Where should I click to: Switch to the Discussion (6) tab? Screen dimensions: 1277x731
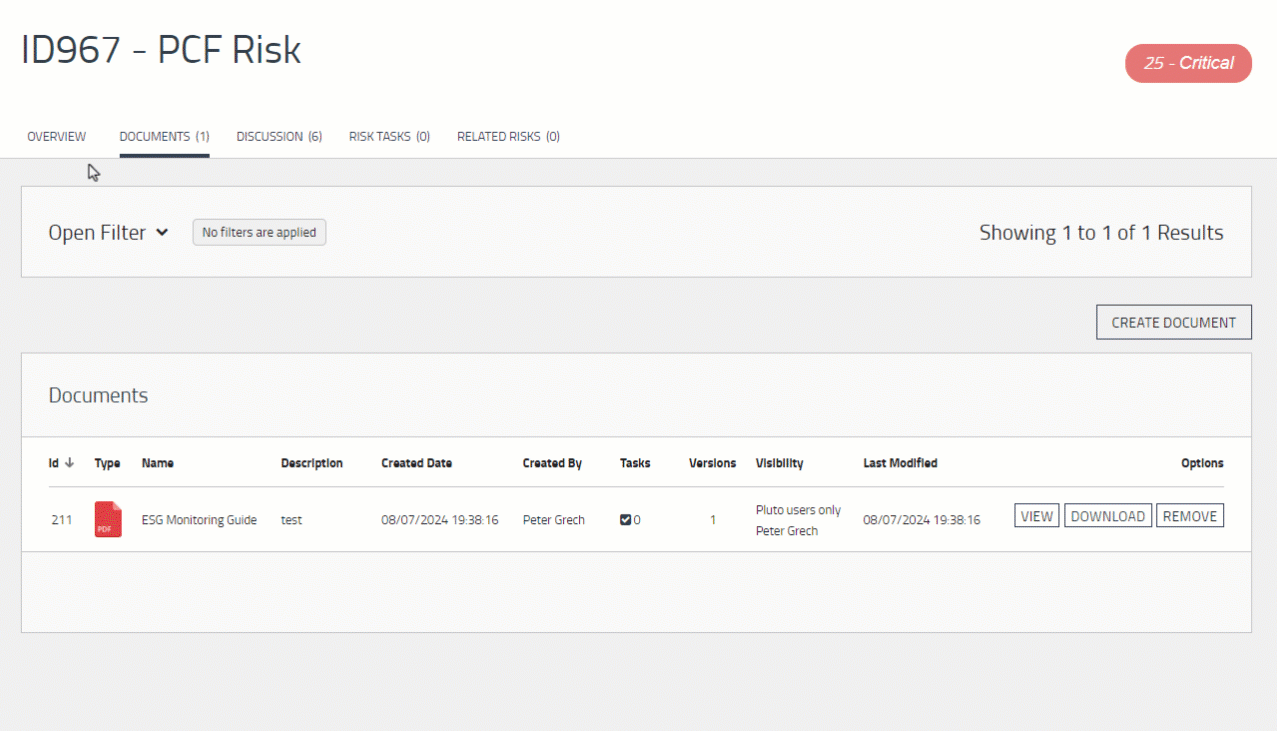279,136
